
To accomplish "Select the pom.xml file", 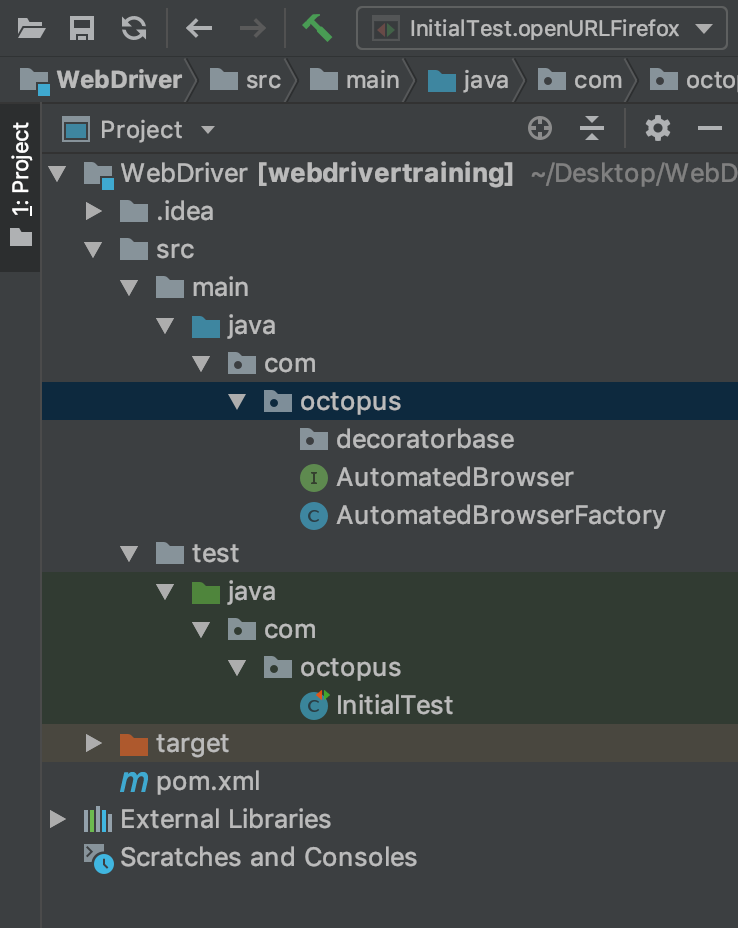I will pos(207,781).
